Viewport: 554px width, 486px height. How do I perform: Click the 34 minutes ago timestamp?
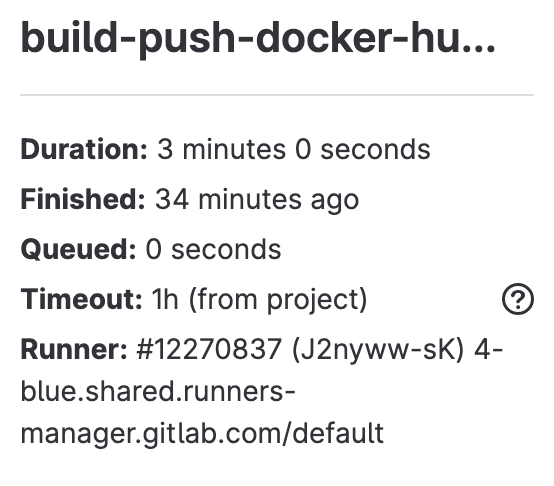[x=257, y=201]
